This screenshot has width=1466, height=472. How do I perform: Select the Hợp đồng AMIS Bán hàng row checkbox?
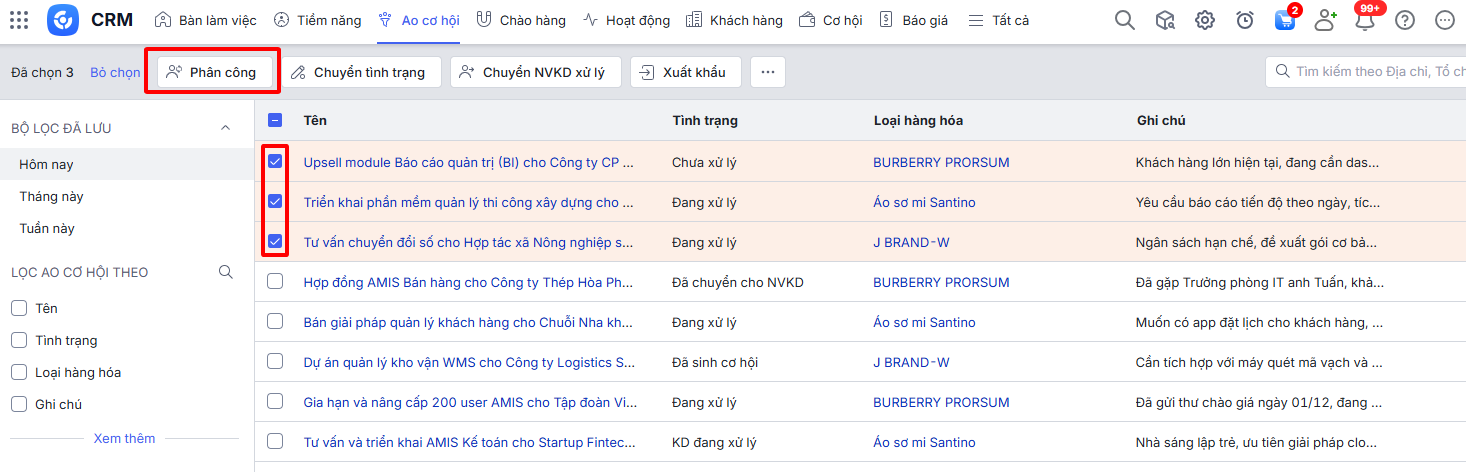click(x=275, y=282)
